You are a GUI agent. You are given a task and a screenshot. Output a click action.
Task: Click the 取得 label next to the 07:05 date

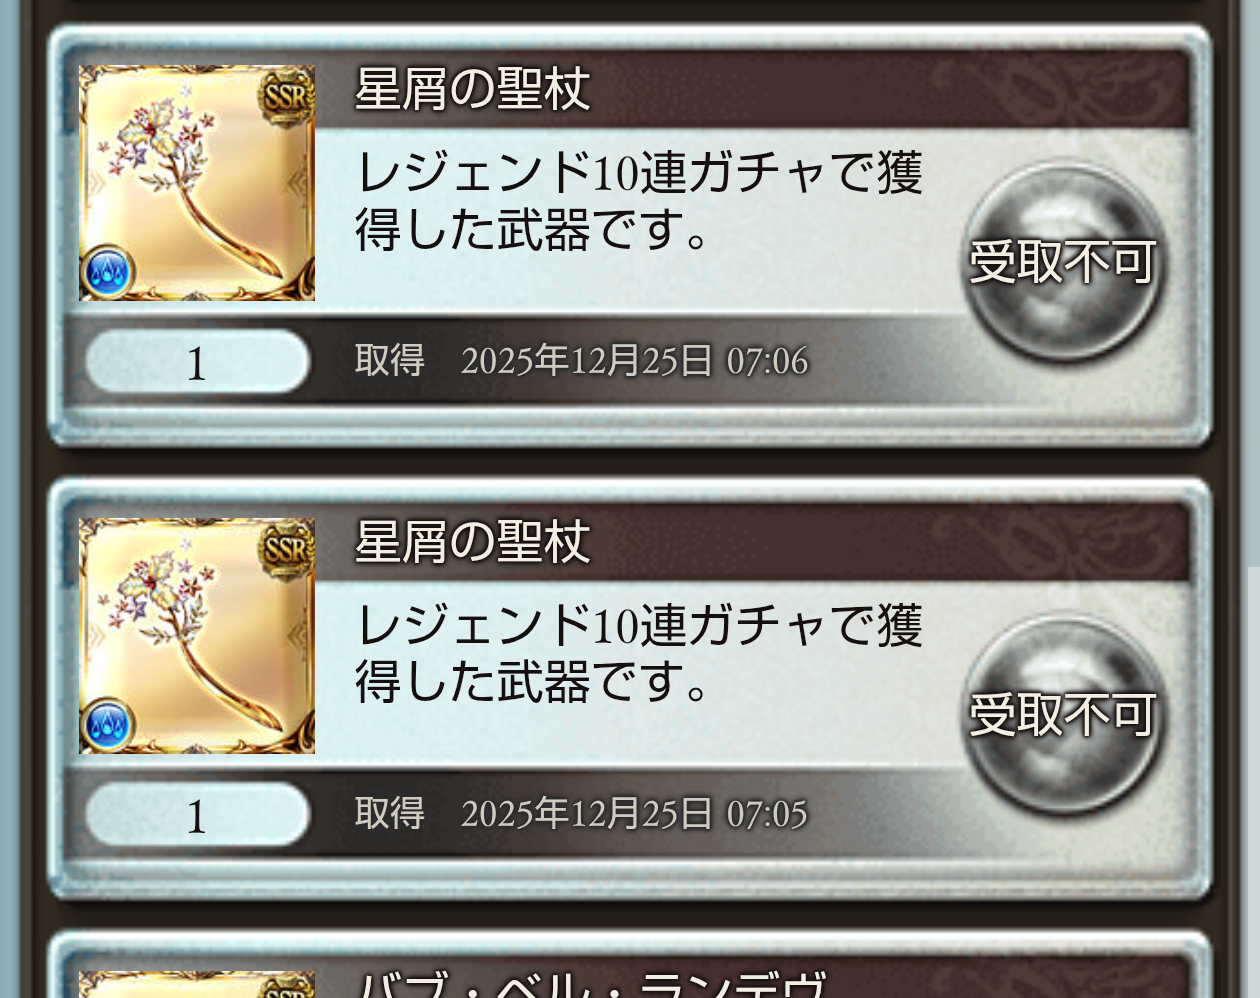click(390, 814)
